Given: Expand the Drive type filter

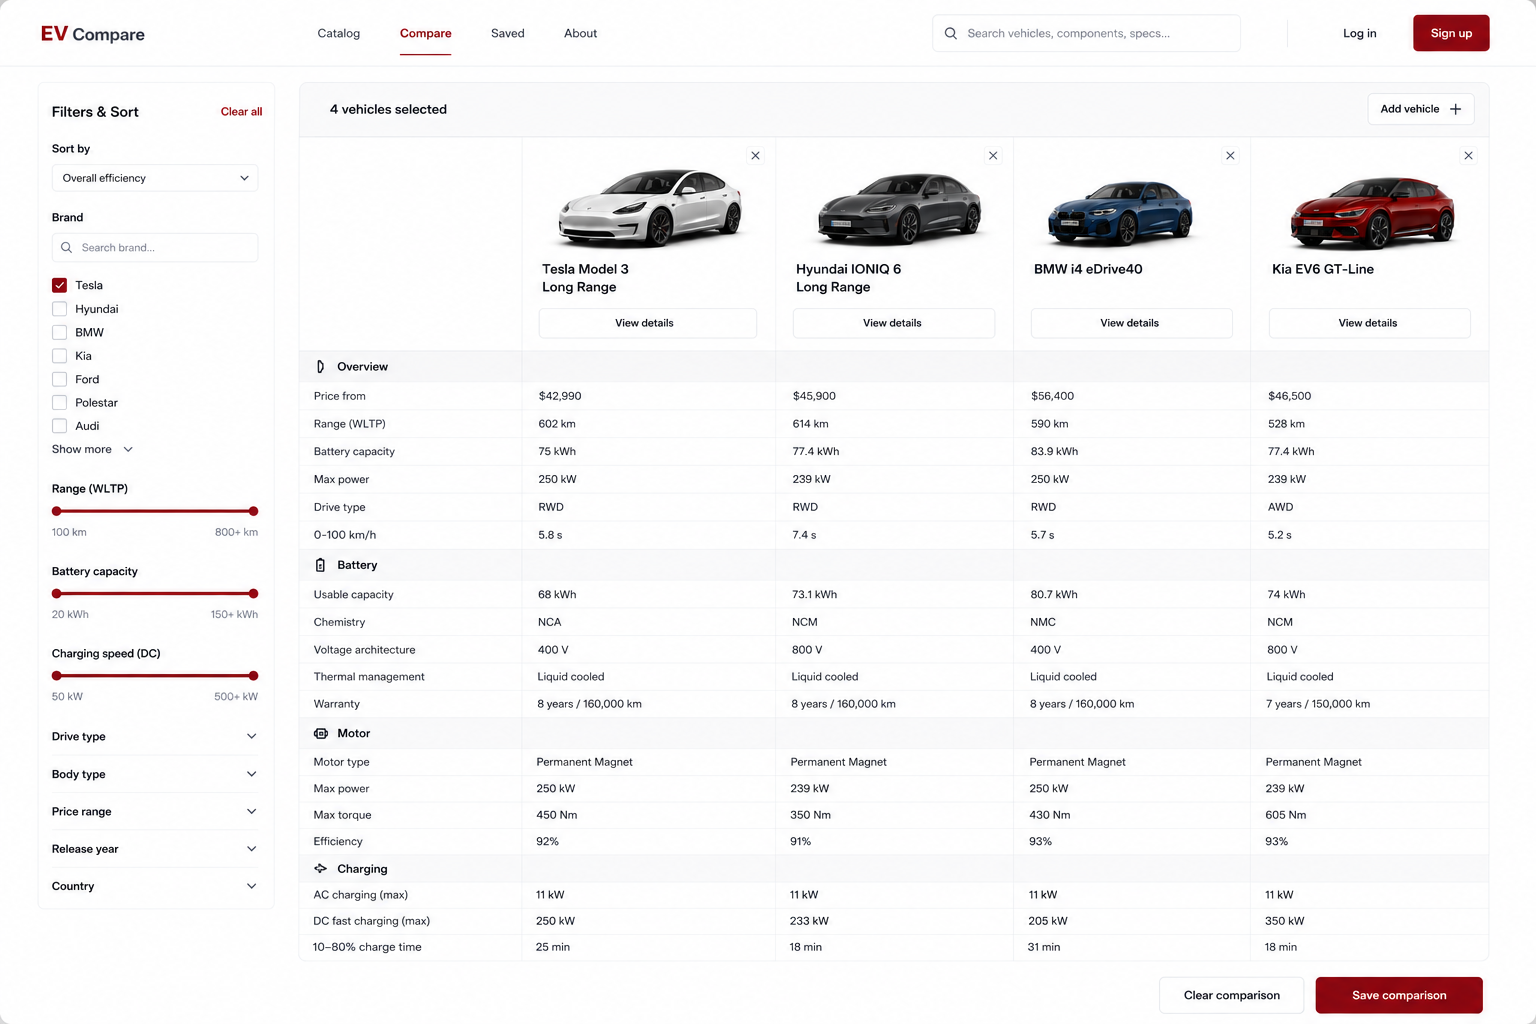Looking at the screenshot, I should click(155, 736).
